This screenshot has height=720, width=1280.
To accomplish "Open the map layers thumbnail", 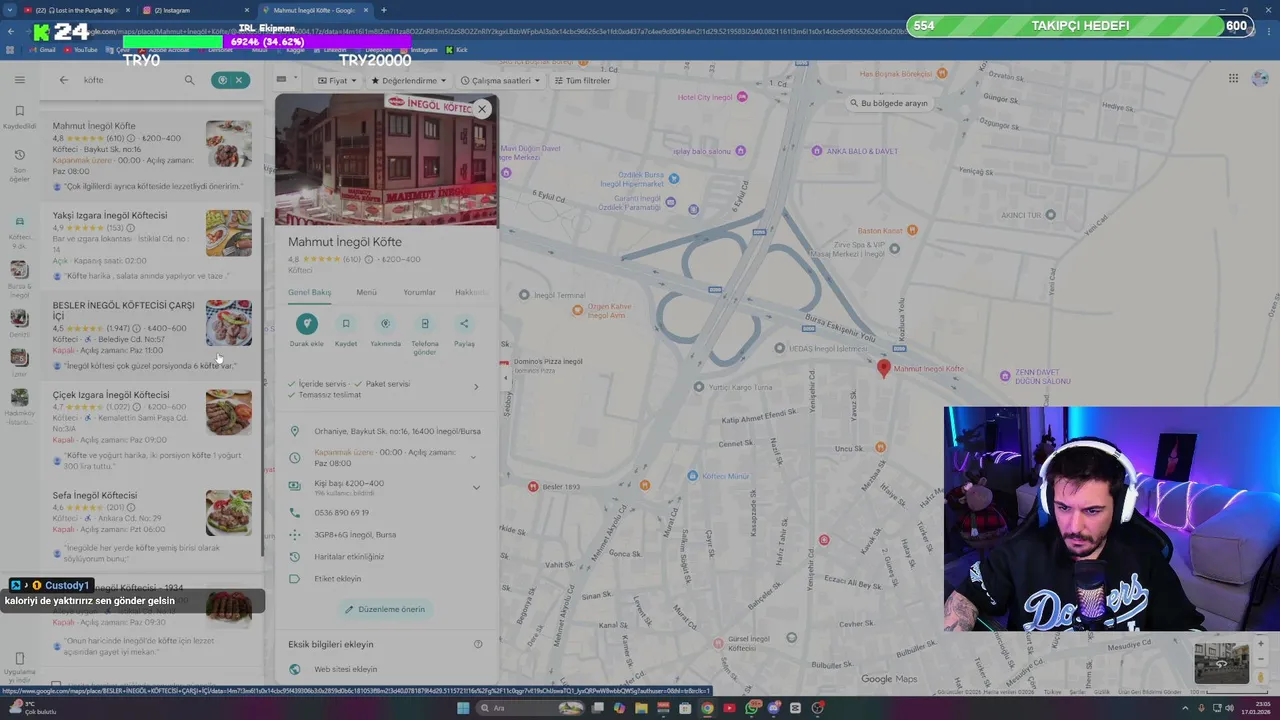I will tap(1221, 662).
